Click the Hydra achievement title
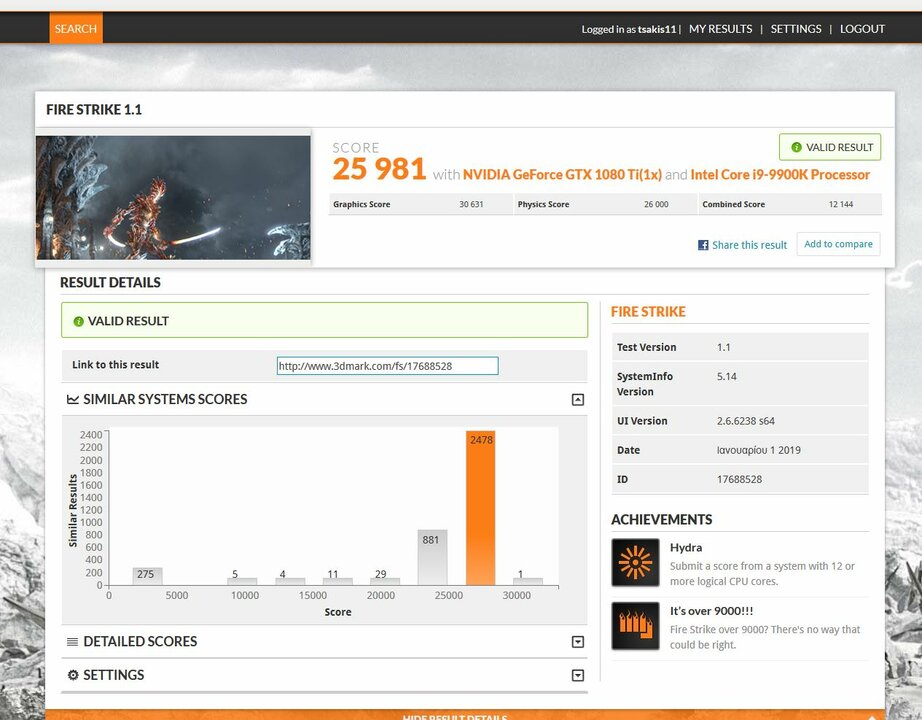The image size is (922, 720). [x=686, y=548]
